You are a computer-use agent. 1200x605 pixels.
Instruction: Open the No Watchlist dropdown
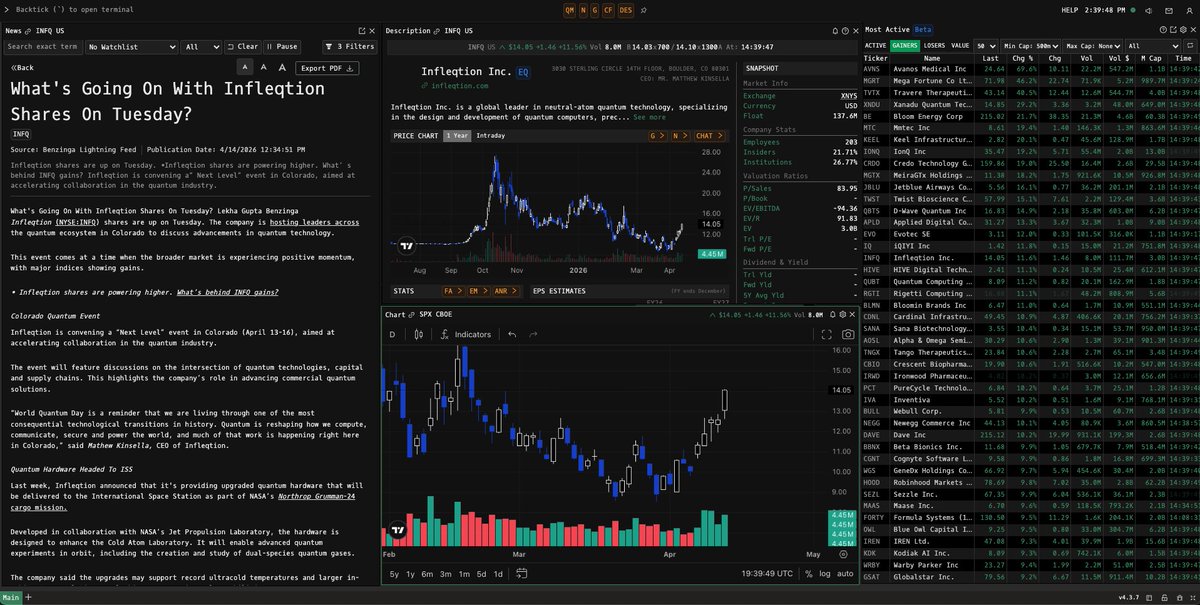[132, 46]
